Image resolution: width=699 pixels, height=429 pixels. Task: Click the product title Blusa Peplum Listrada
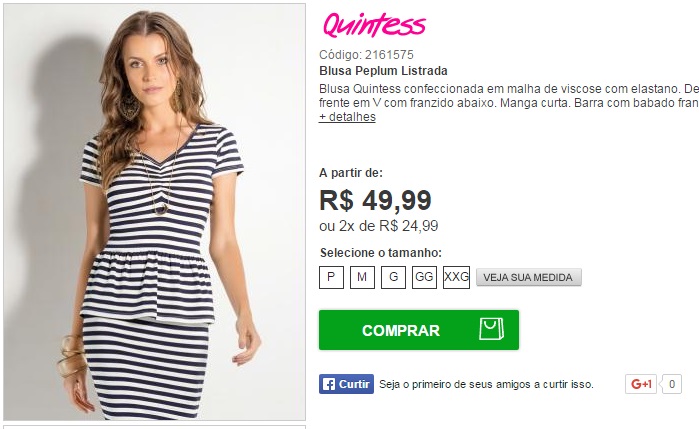(x=383, y=71)
